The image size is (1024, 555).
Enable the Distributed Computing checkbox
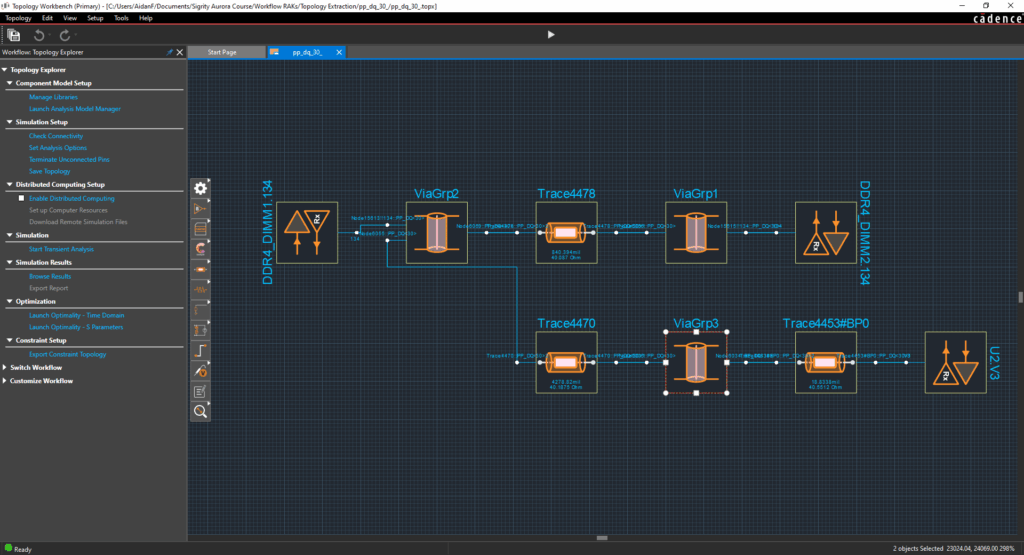(x=22, y=198)
